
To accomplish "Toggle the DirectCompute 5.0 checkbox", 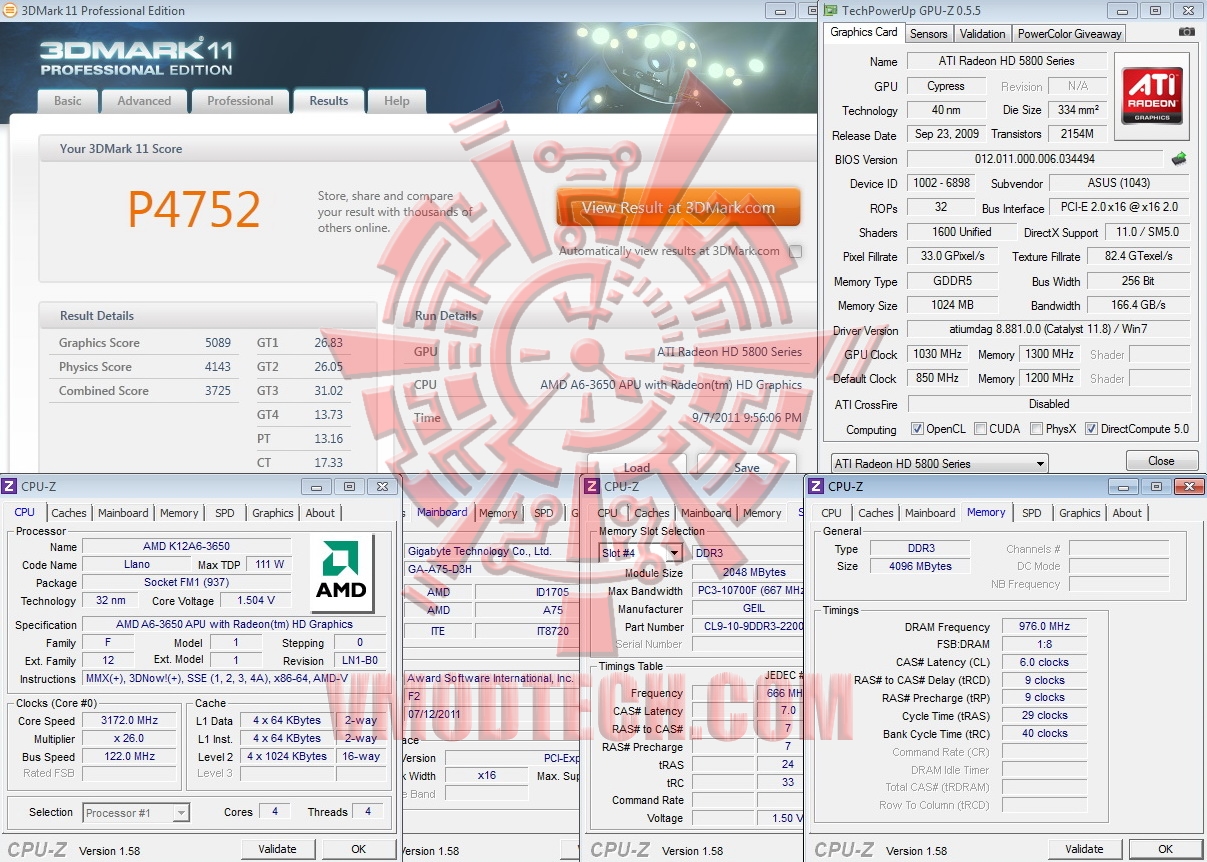I will pos(1091,429).
